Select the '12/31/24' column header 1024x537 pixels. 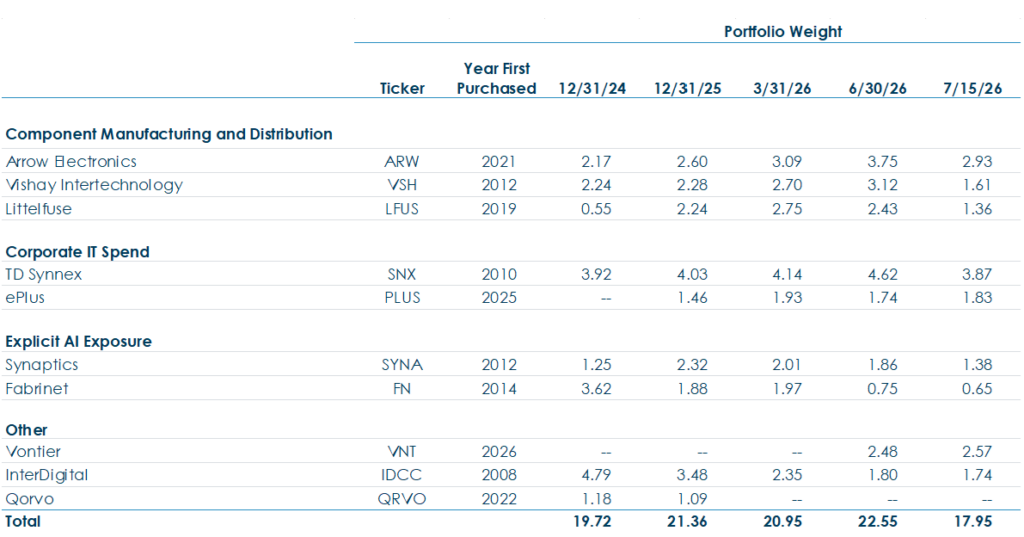click(592, 89)
